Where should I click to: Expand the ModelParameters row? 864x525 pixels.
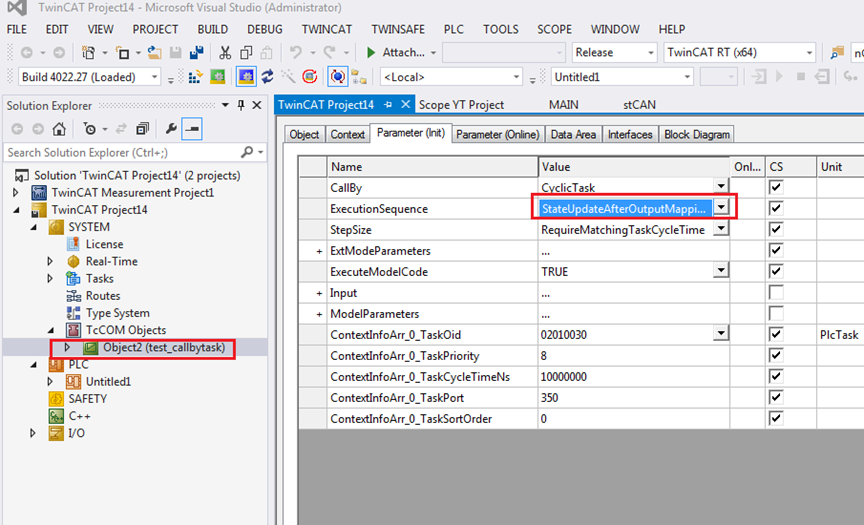(x=319, y=314)
